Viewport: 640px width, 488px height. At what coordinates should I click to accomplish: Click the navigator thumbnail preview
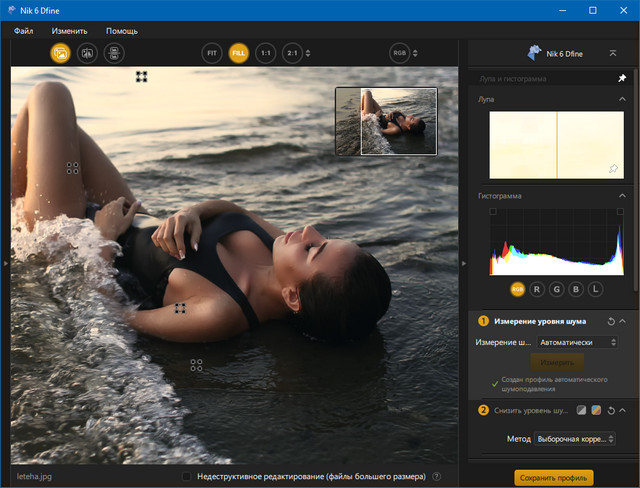pos(387,121)
